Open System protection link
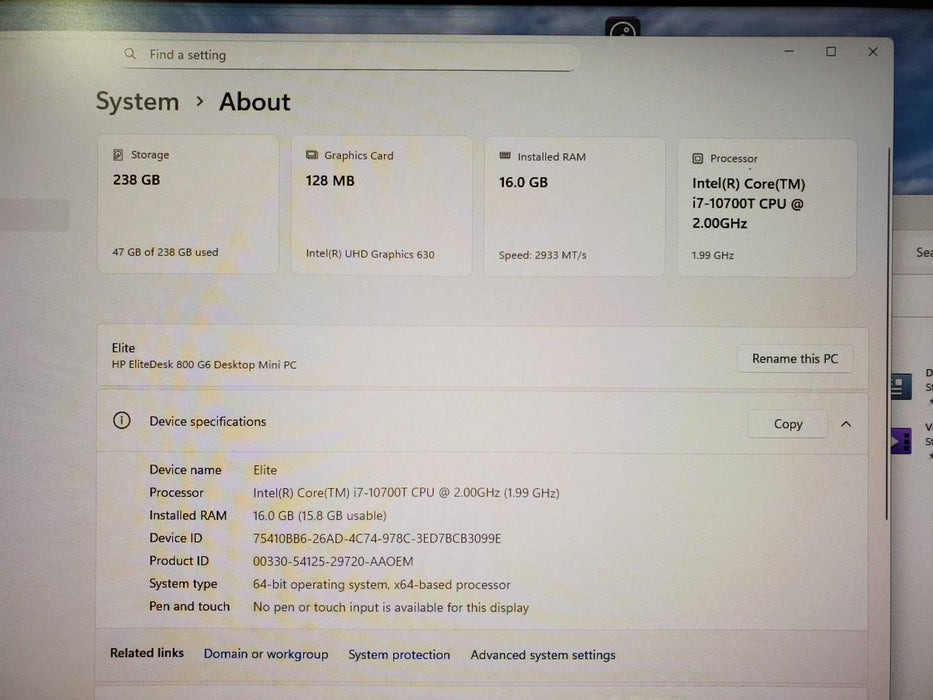The height and width of the screenshot is (700, 933). tap(399, 654)
